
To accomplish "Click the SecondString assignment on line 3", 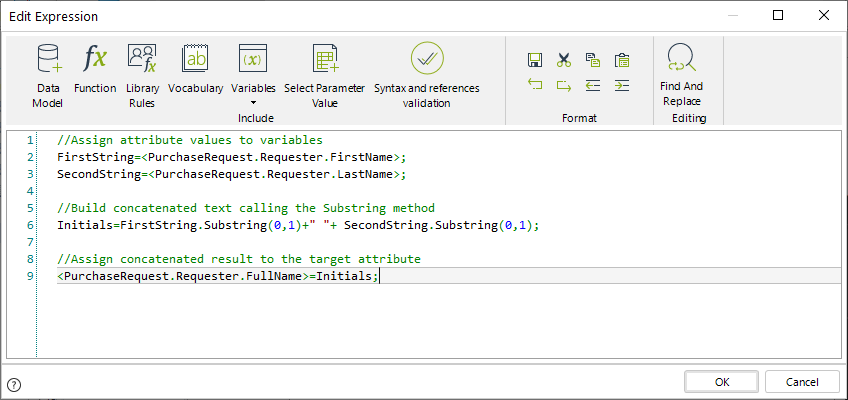I will tap(231, 174).
